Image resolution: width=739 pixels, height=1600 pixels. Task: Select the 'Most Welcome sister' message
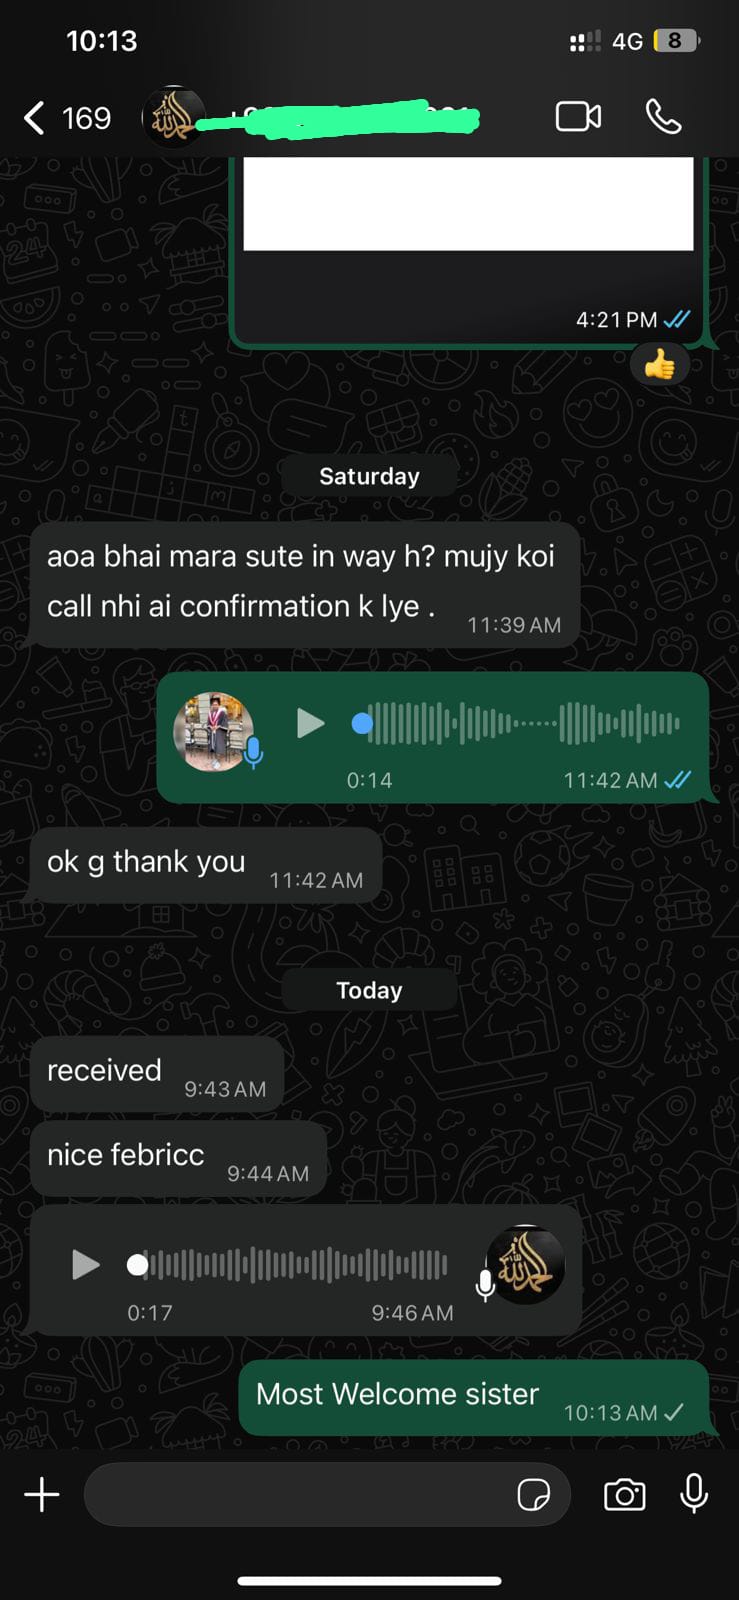(x=474, y=1398)
